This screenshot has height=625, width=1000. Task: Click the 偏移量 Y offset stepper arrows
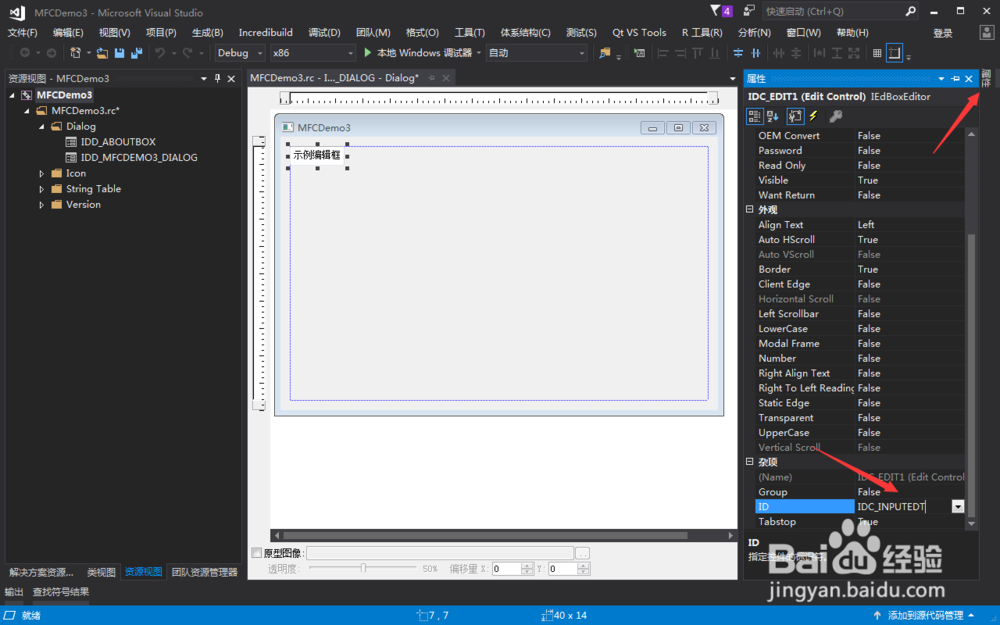click(583, 569)
